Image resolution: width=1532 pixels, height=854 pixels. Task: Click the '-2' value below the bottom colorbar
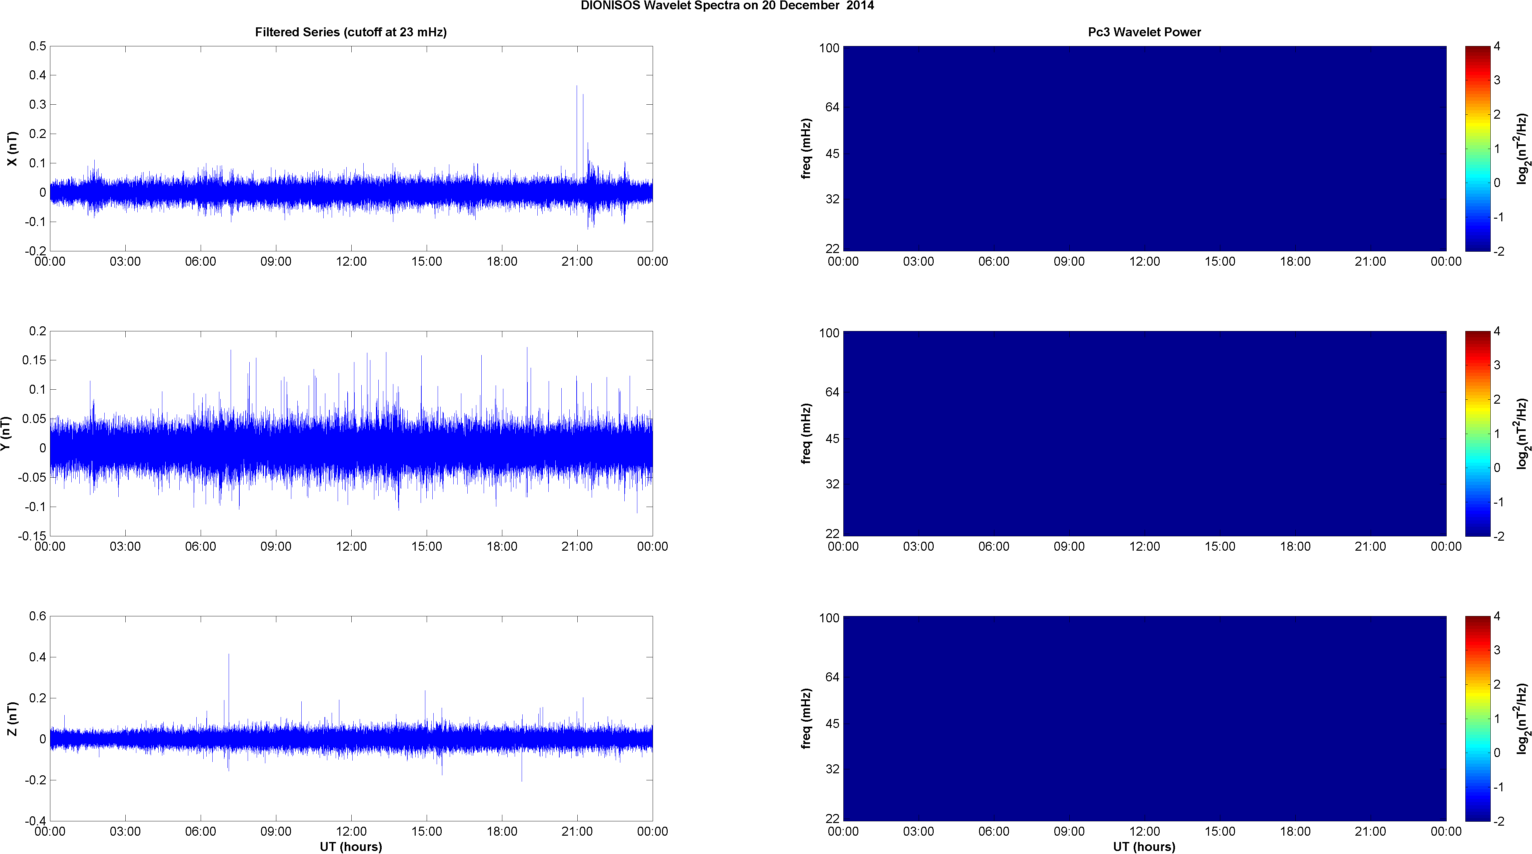(1499, 821)
